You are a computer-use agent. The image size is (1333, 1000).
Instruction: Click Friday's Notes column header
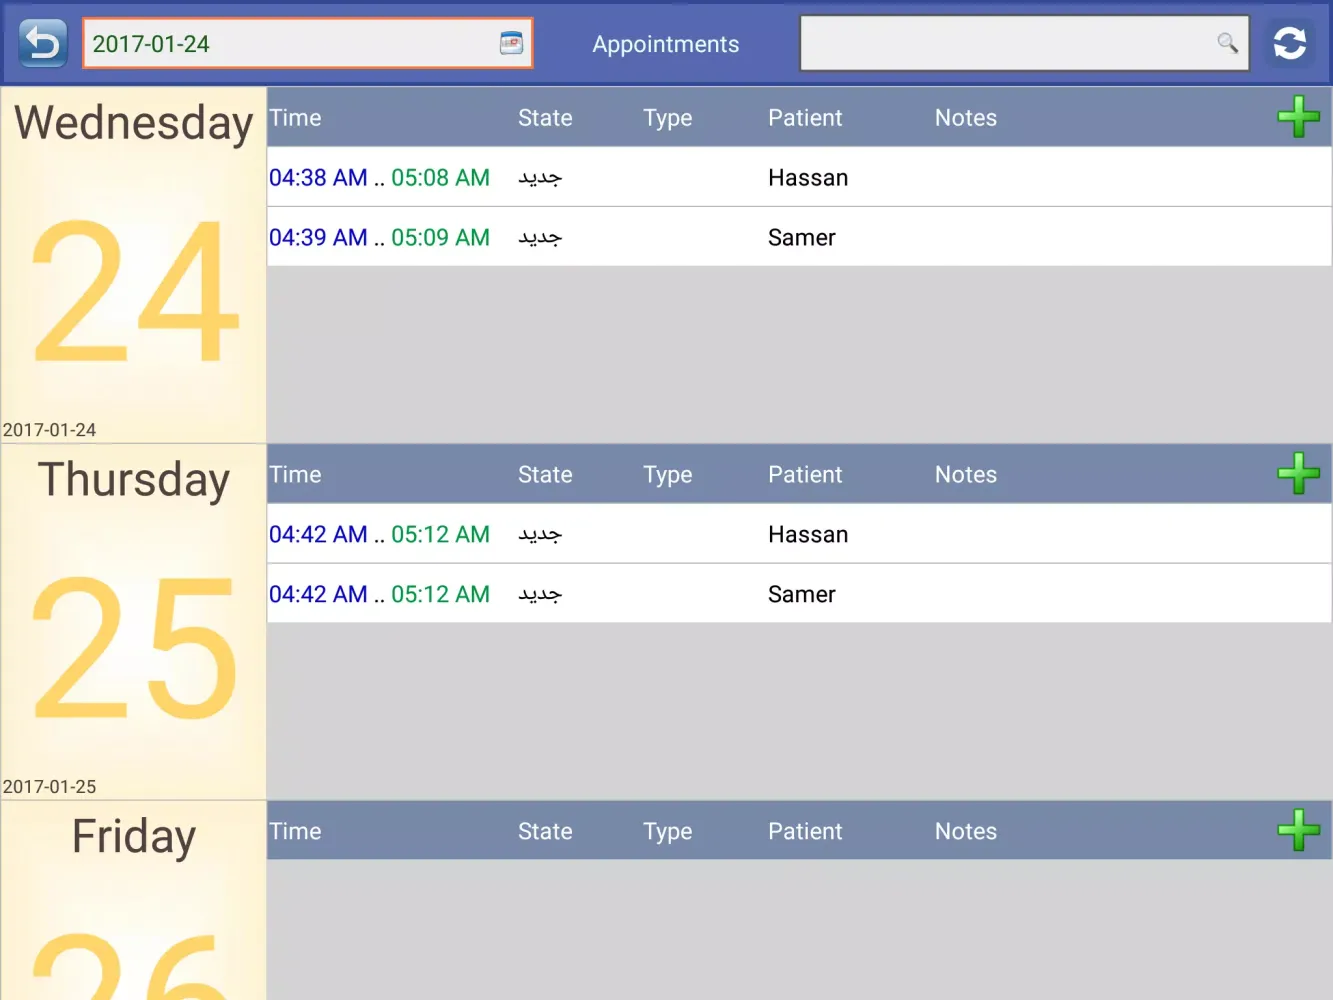pos(966,832)
